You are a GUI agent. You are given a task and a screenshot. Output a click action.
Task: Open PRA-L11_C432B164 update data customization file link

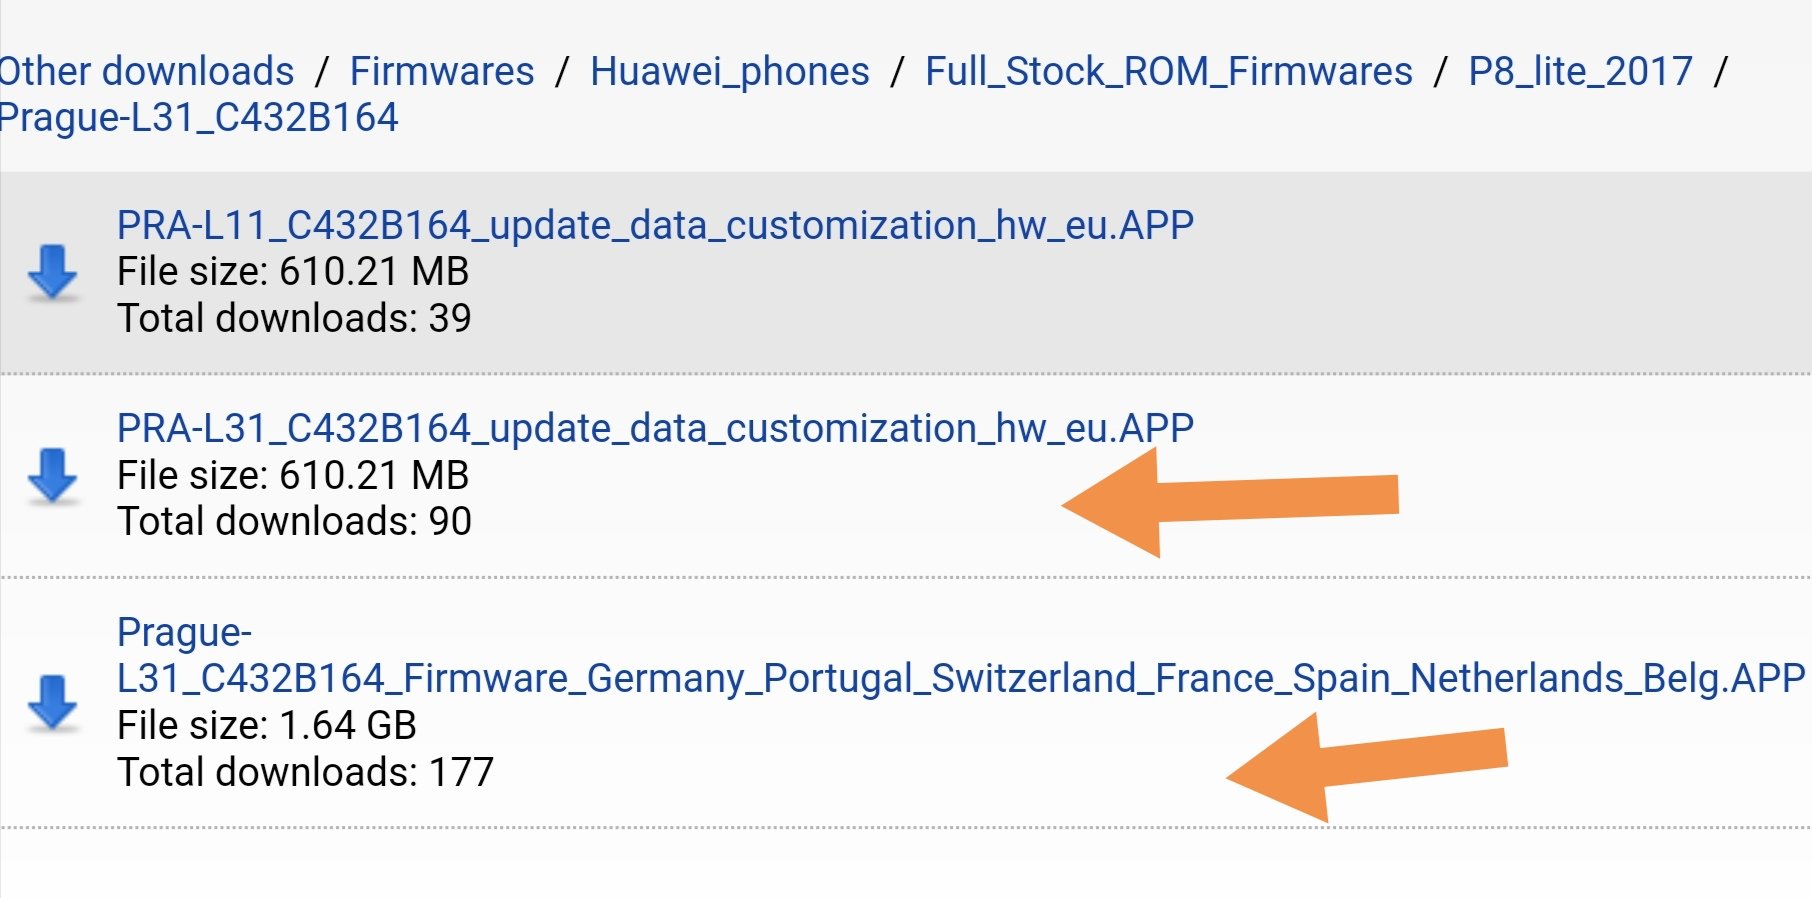[x=655, y=226]
